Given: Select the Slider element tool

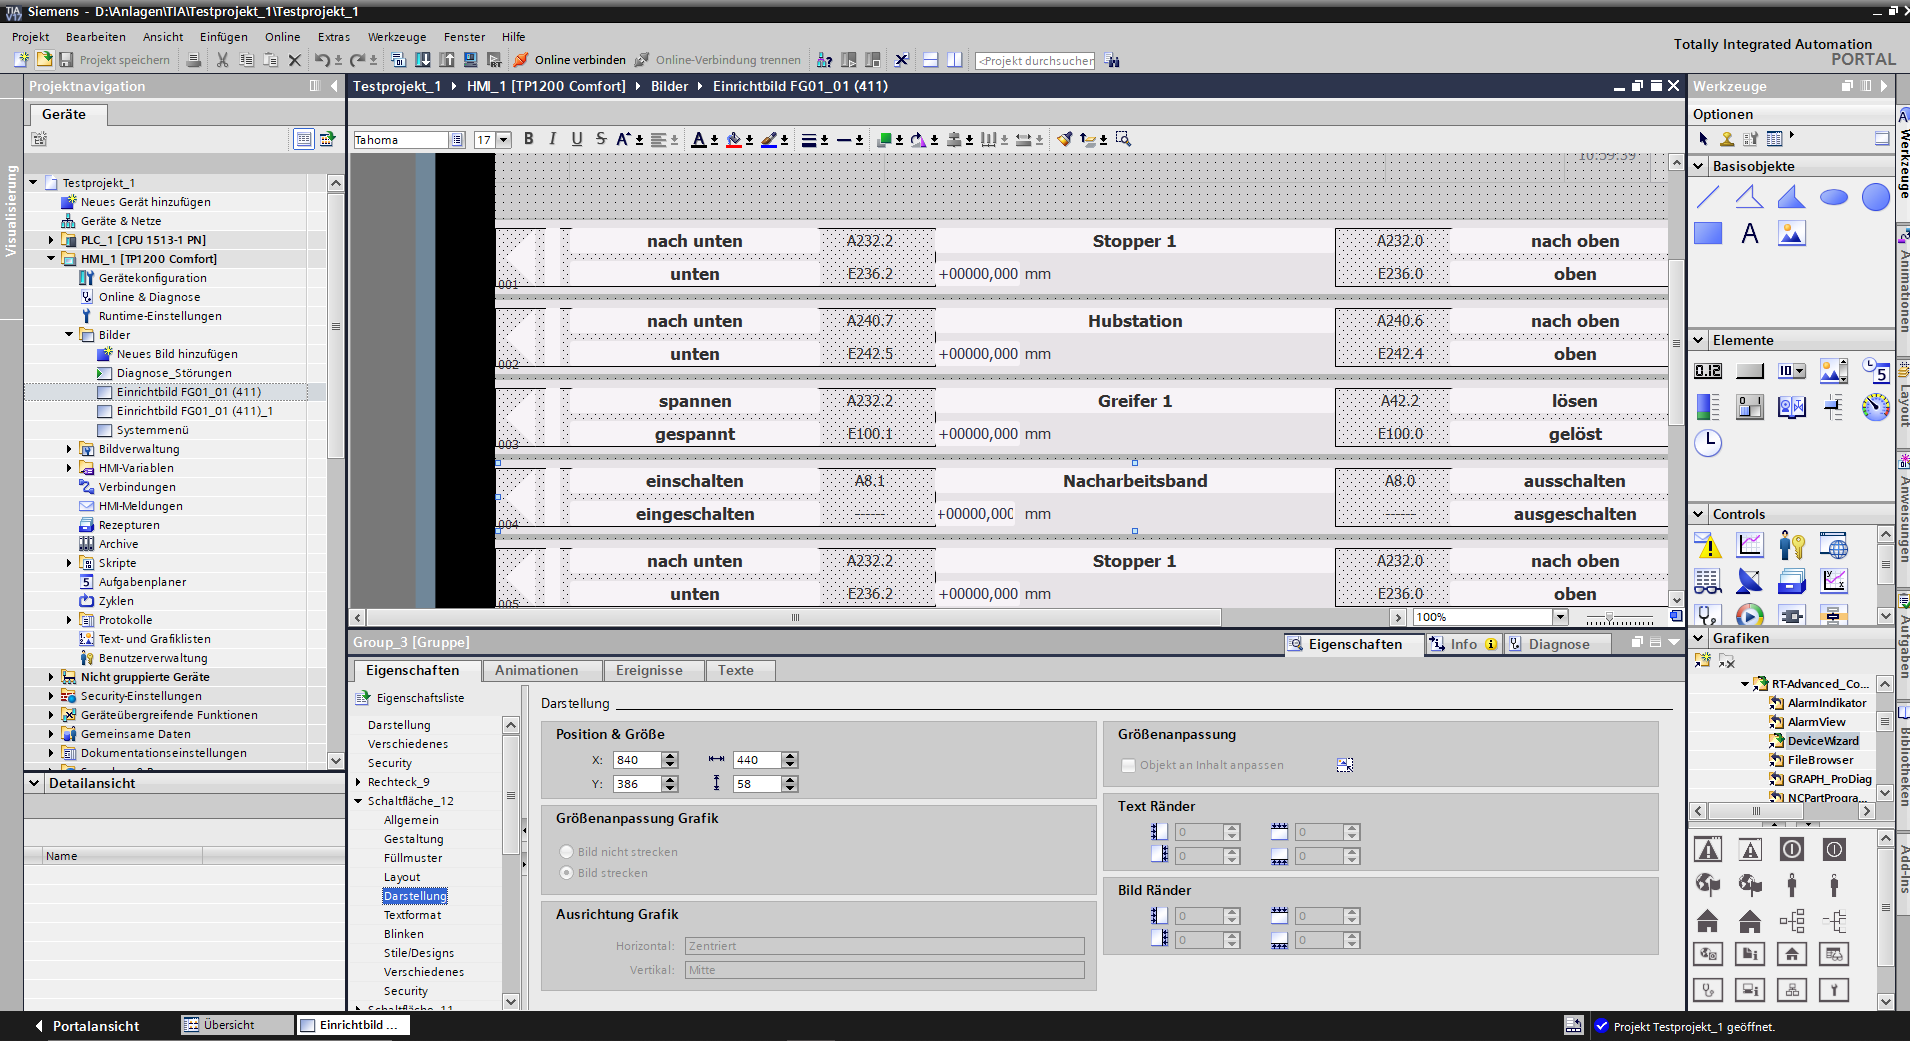Looking at the screenshot, I should tap(1834, 407).
